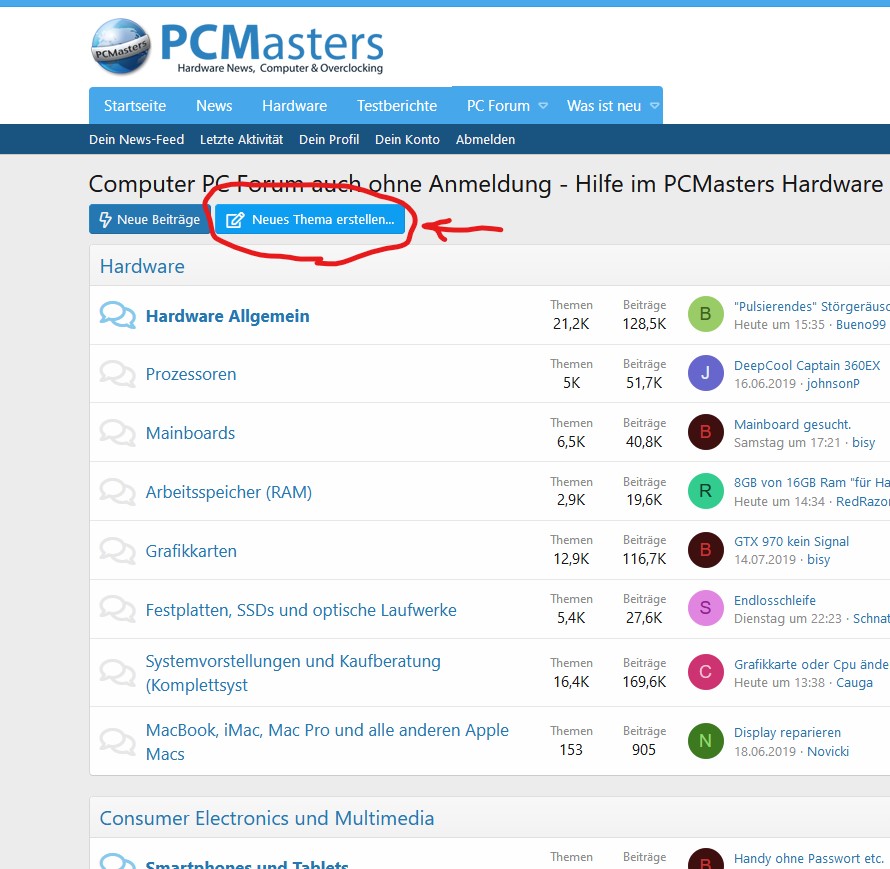Expand the PC Forum dropdown arrow

pyautogui.click(x=543, y=106)
